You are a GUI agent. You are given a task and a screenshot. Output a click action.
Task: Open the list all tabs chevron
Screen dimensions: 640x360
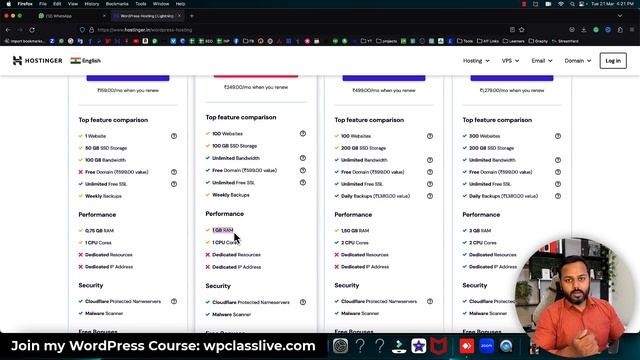(620, 16)
